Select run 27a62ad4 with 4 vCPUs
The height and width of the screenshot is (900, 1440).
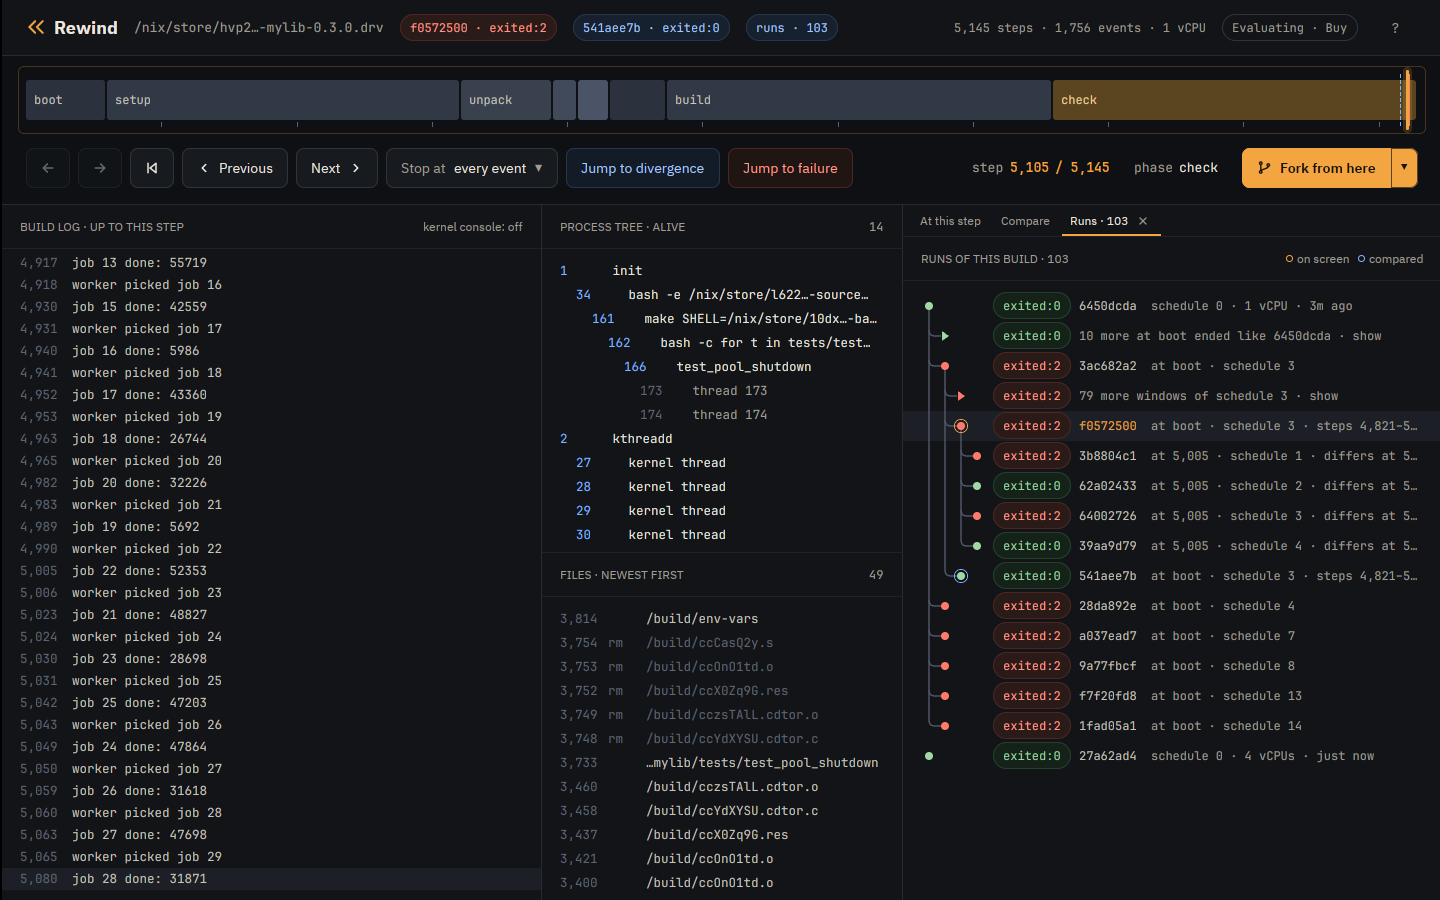(1171, 756)
